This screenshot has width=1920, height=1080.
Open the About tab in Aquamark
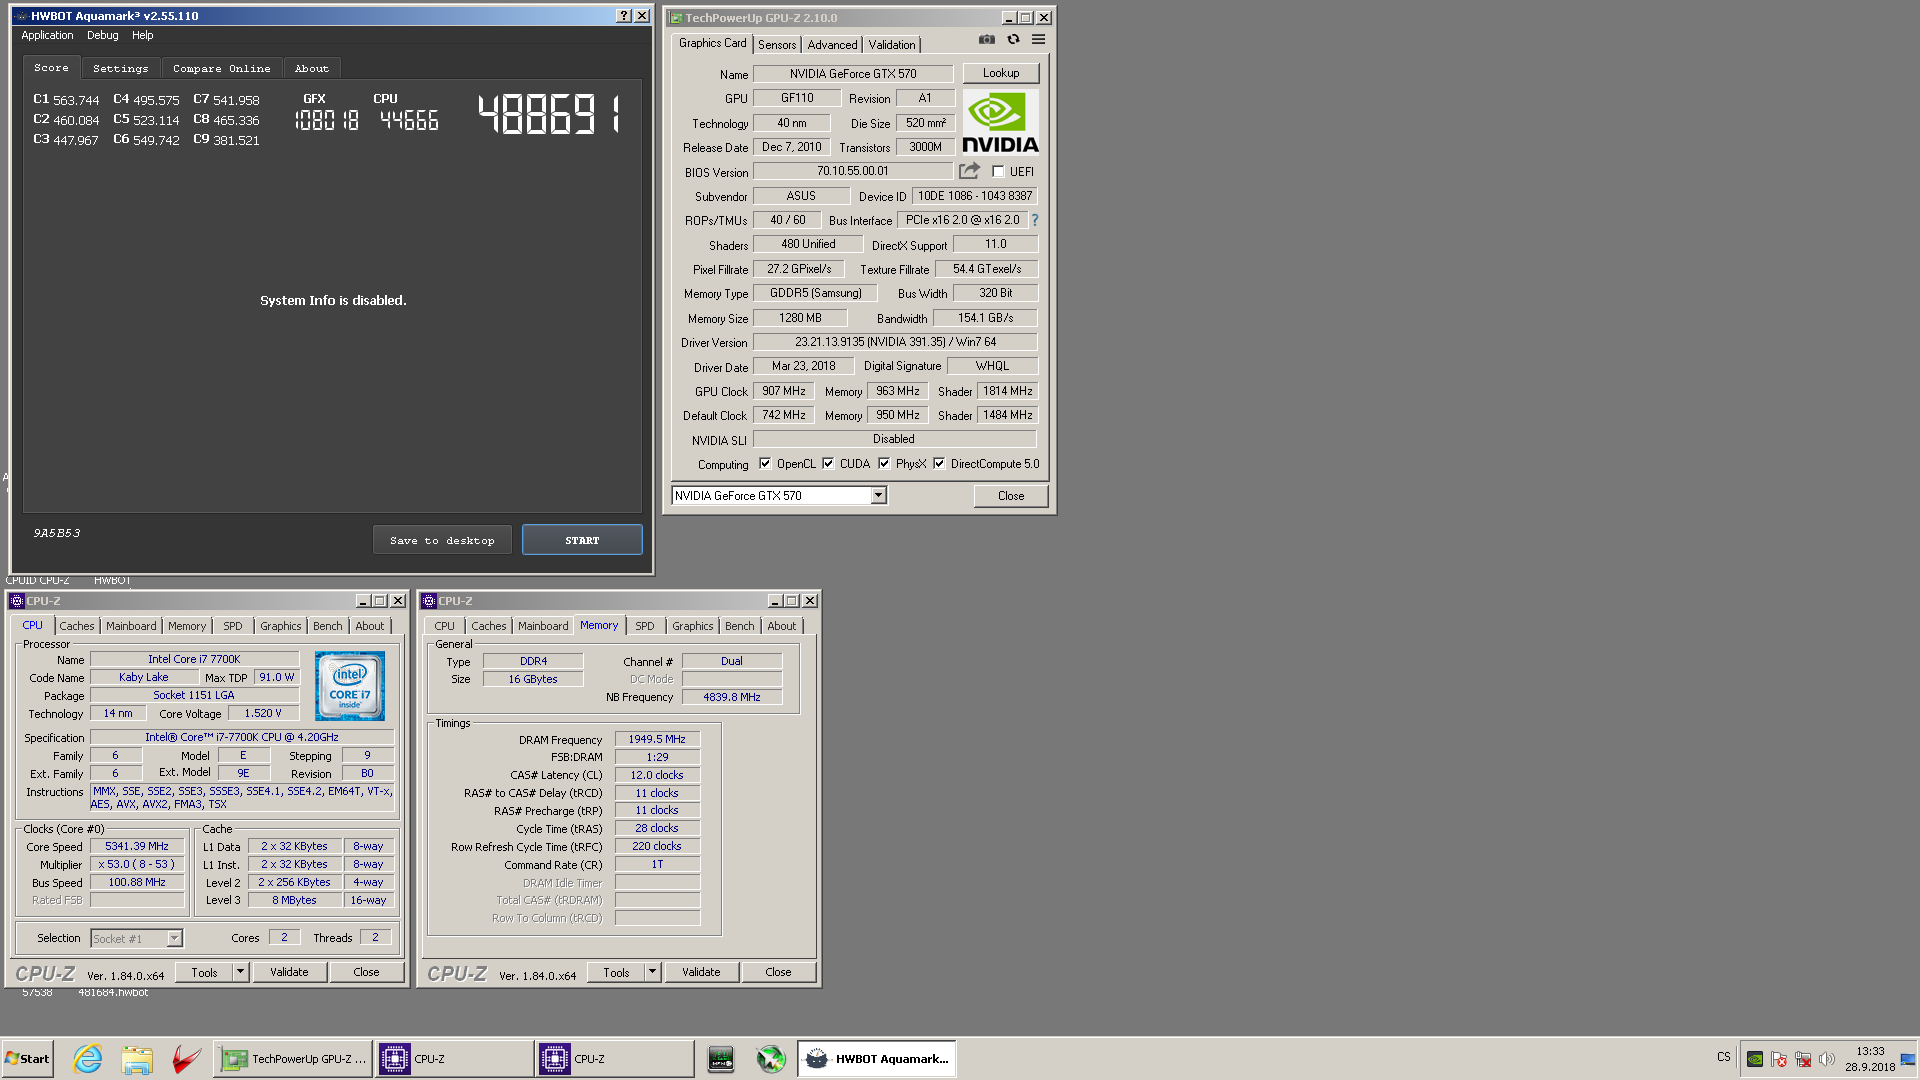click(311, 68)
